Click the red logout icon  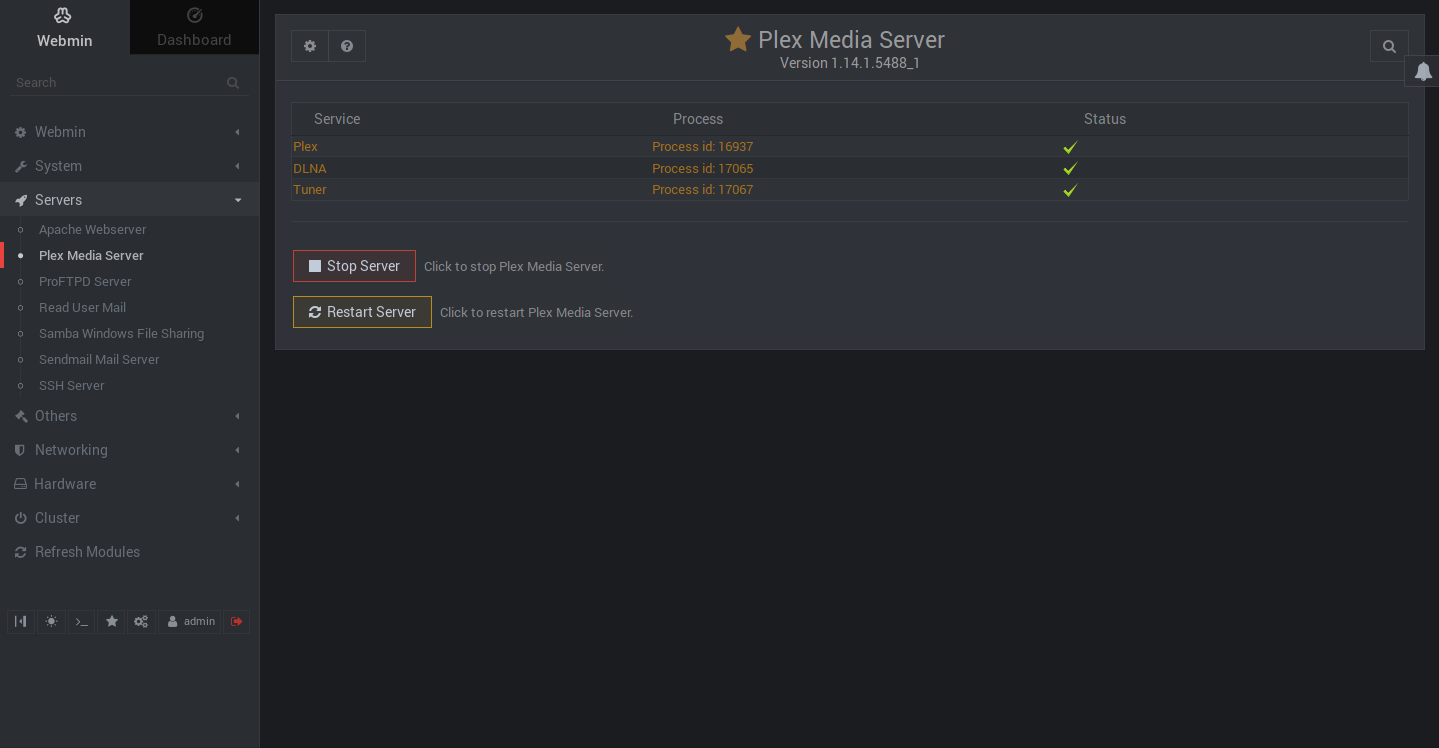tap(237, 622)
